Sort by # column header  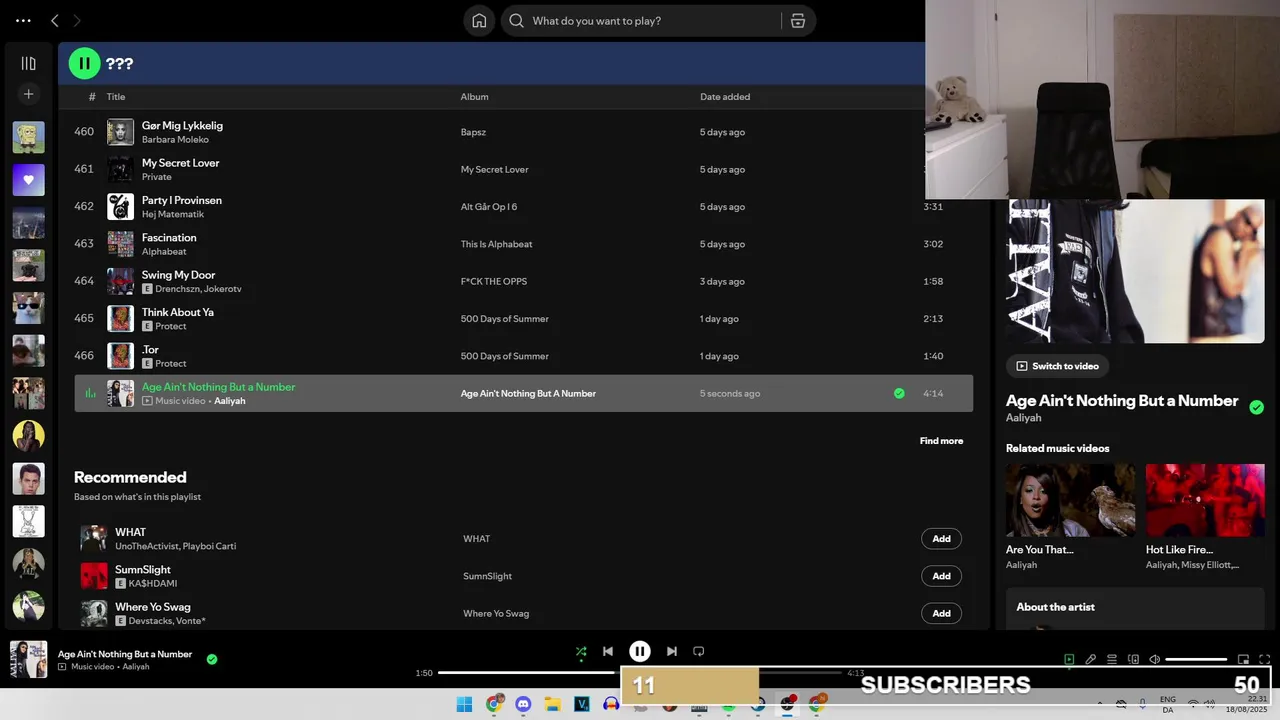point(92,97)
